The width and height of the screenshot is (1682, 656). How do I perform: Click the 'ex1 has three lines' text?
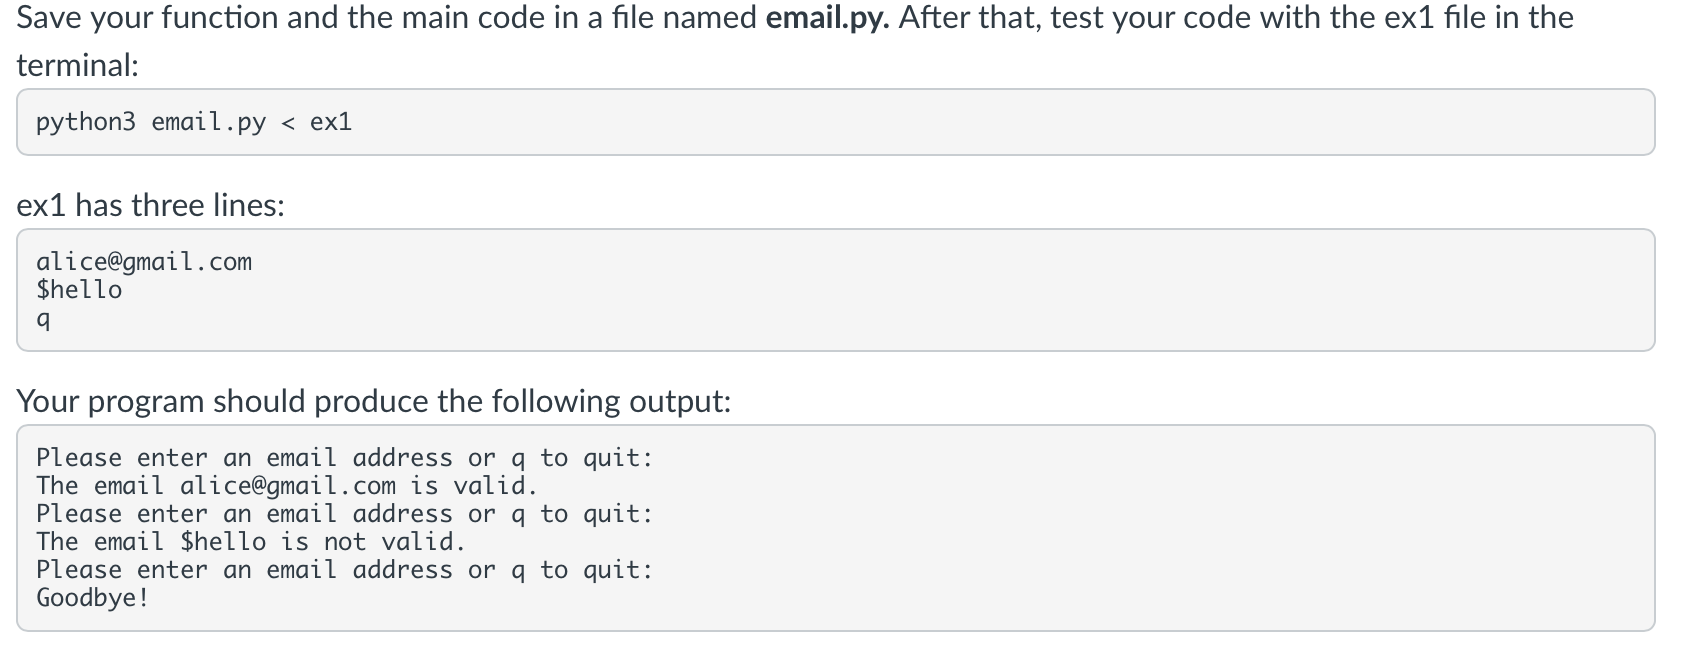pos(150,205)
